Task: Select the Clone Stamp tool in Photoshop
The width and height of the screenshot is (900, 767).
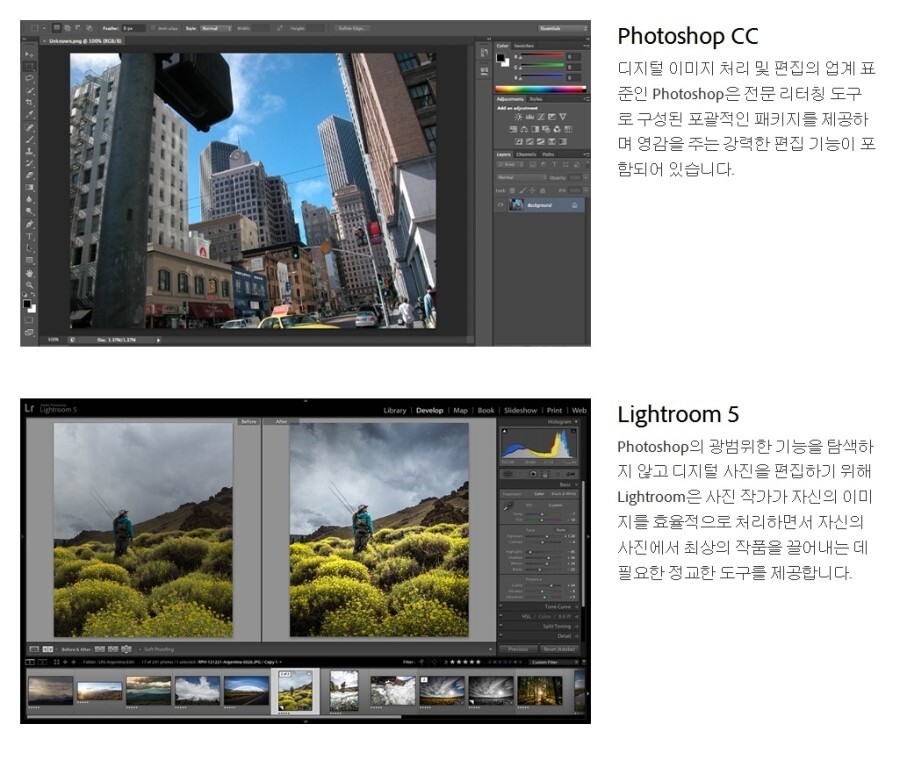Action: pos(29,150)
